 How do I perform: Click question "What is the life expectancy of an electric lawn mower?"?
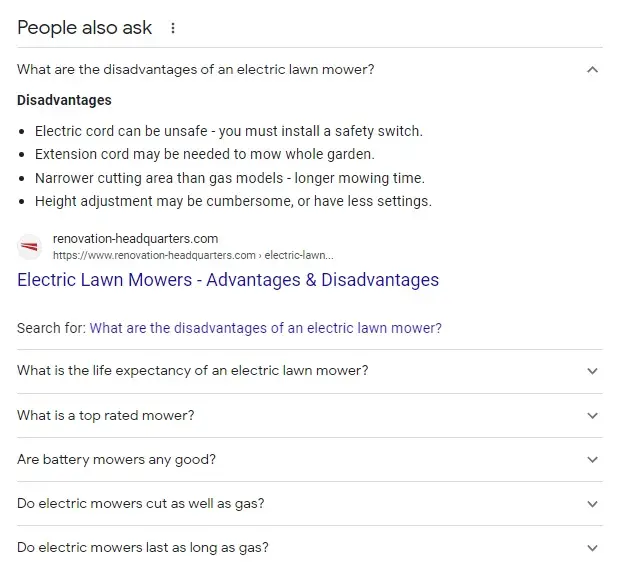point(193,371)
